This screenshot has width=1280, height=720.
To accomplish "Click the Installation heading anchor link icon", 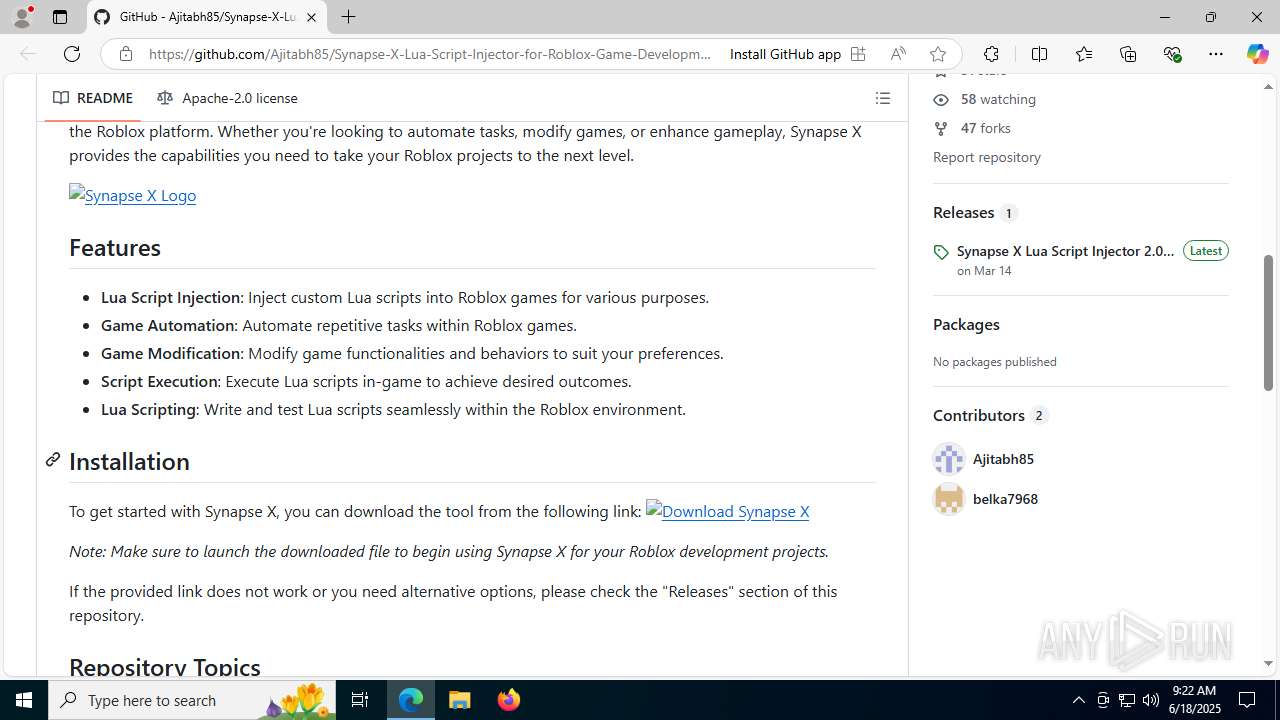I will pos(53,460).
